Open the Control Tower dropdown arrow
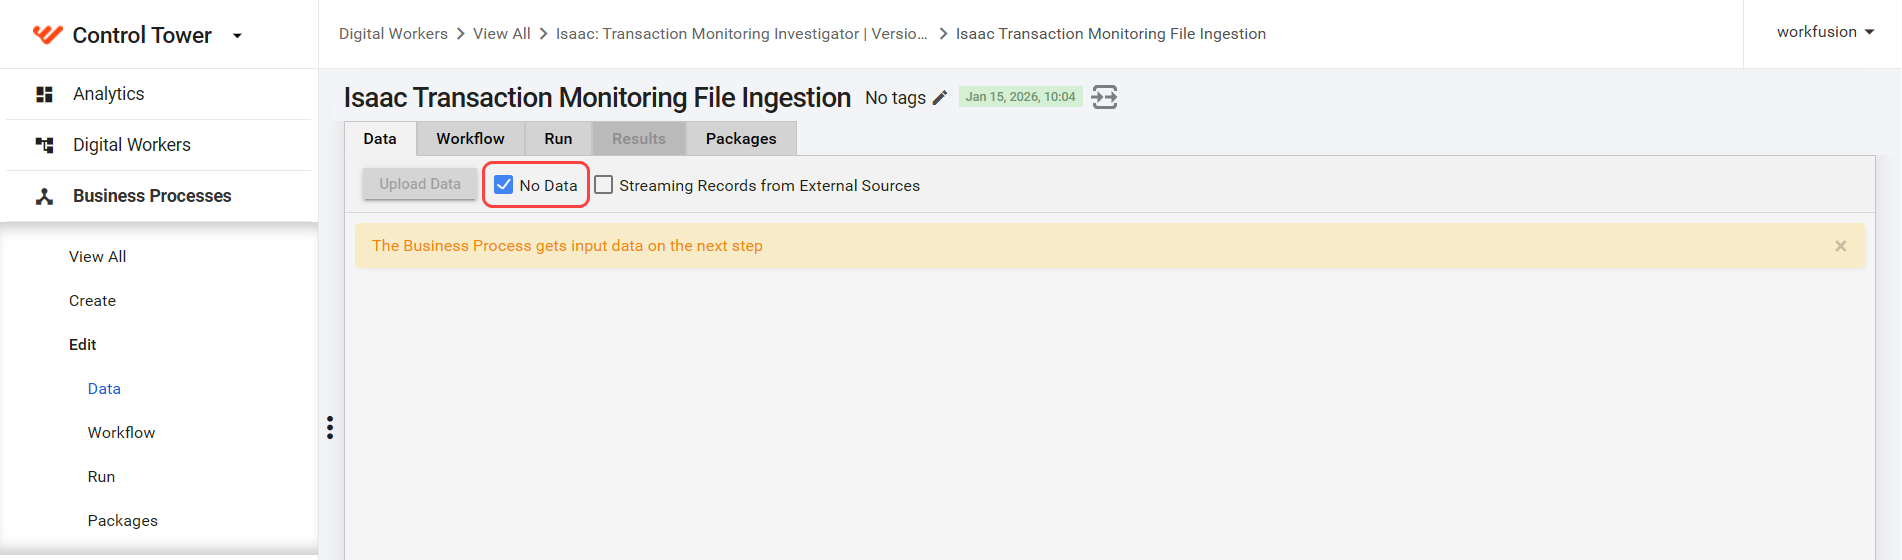The height and width of the screenshot is (560, 1902). coord(237,36)
